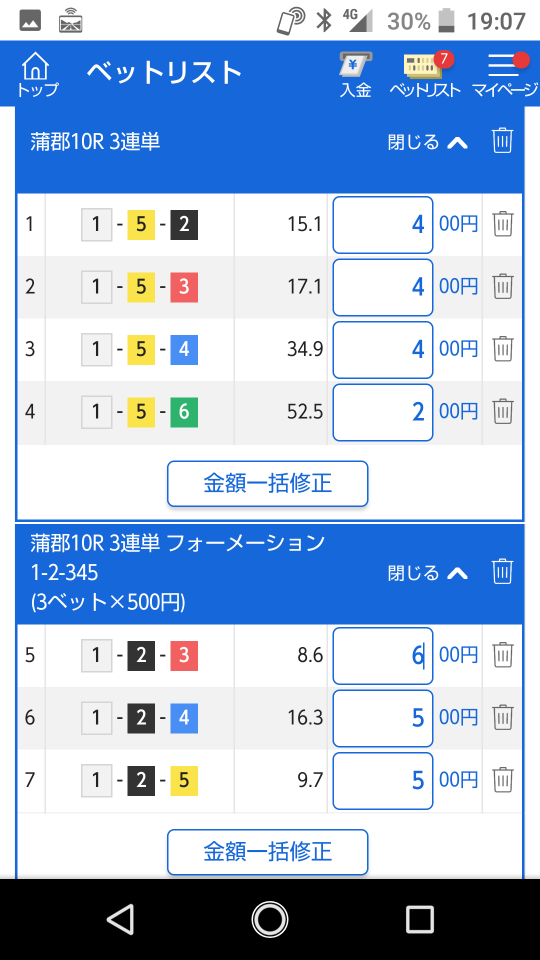Delete bet row 1-5-6
The image size is (540, 960).
click(503, 411)
